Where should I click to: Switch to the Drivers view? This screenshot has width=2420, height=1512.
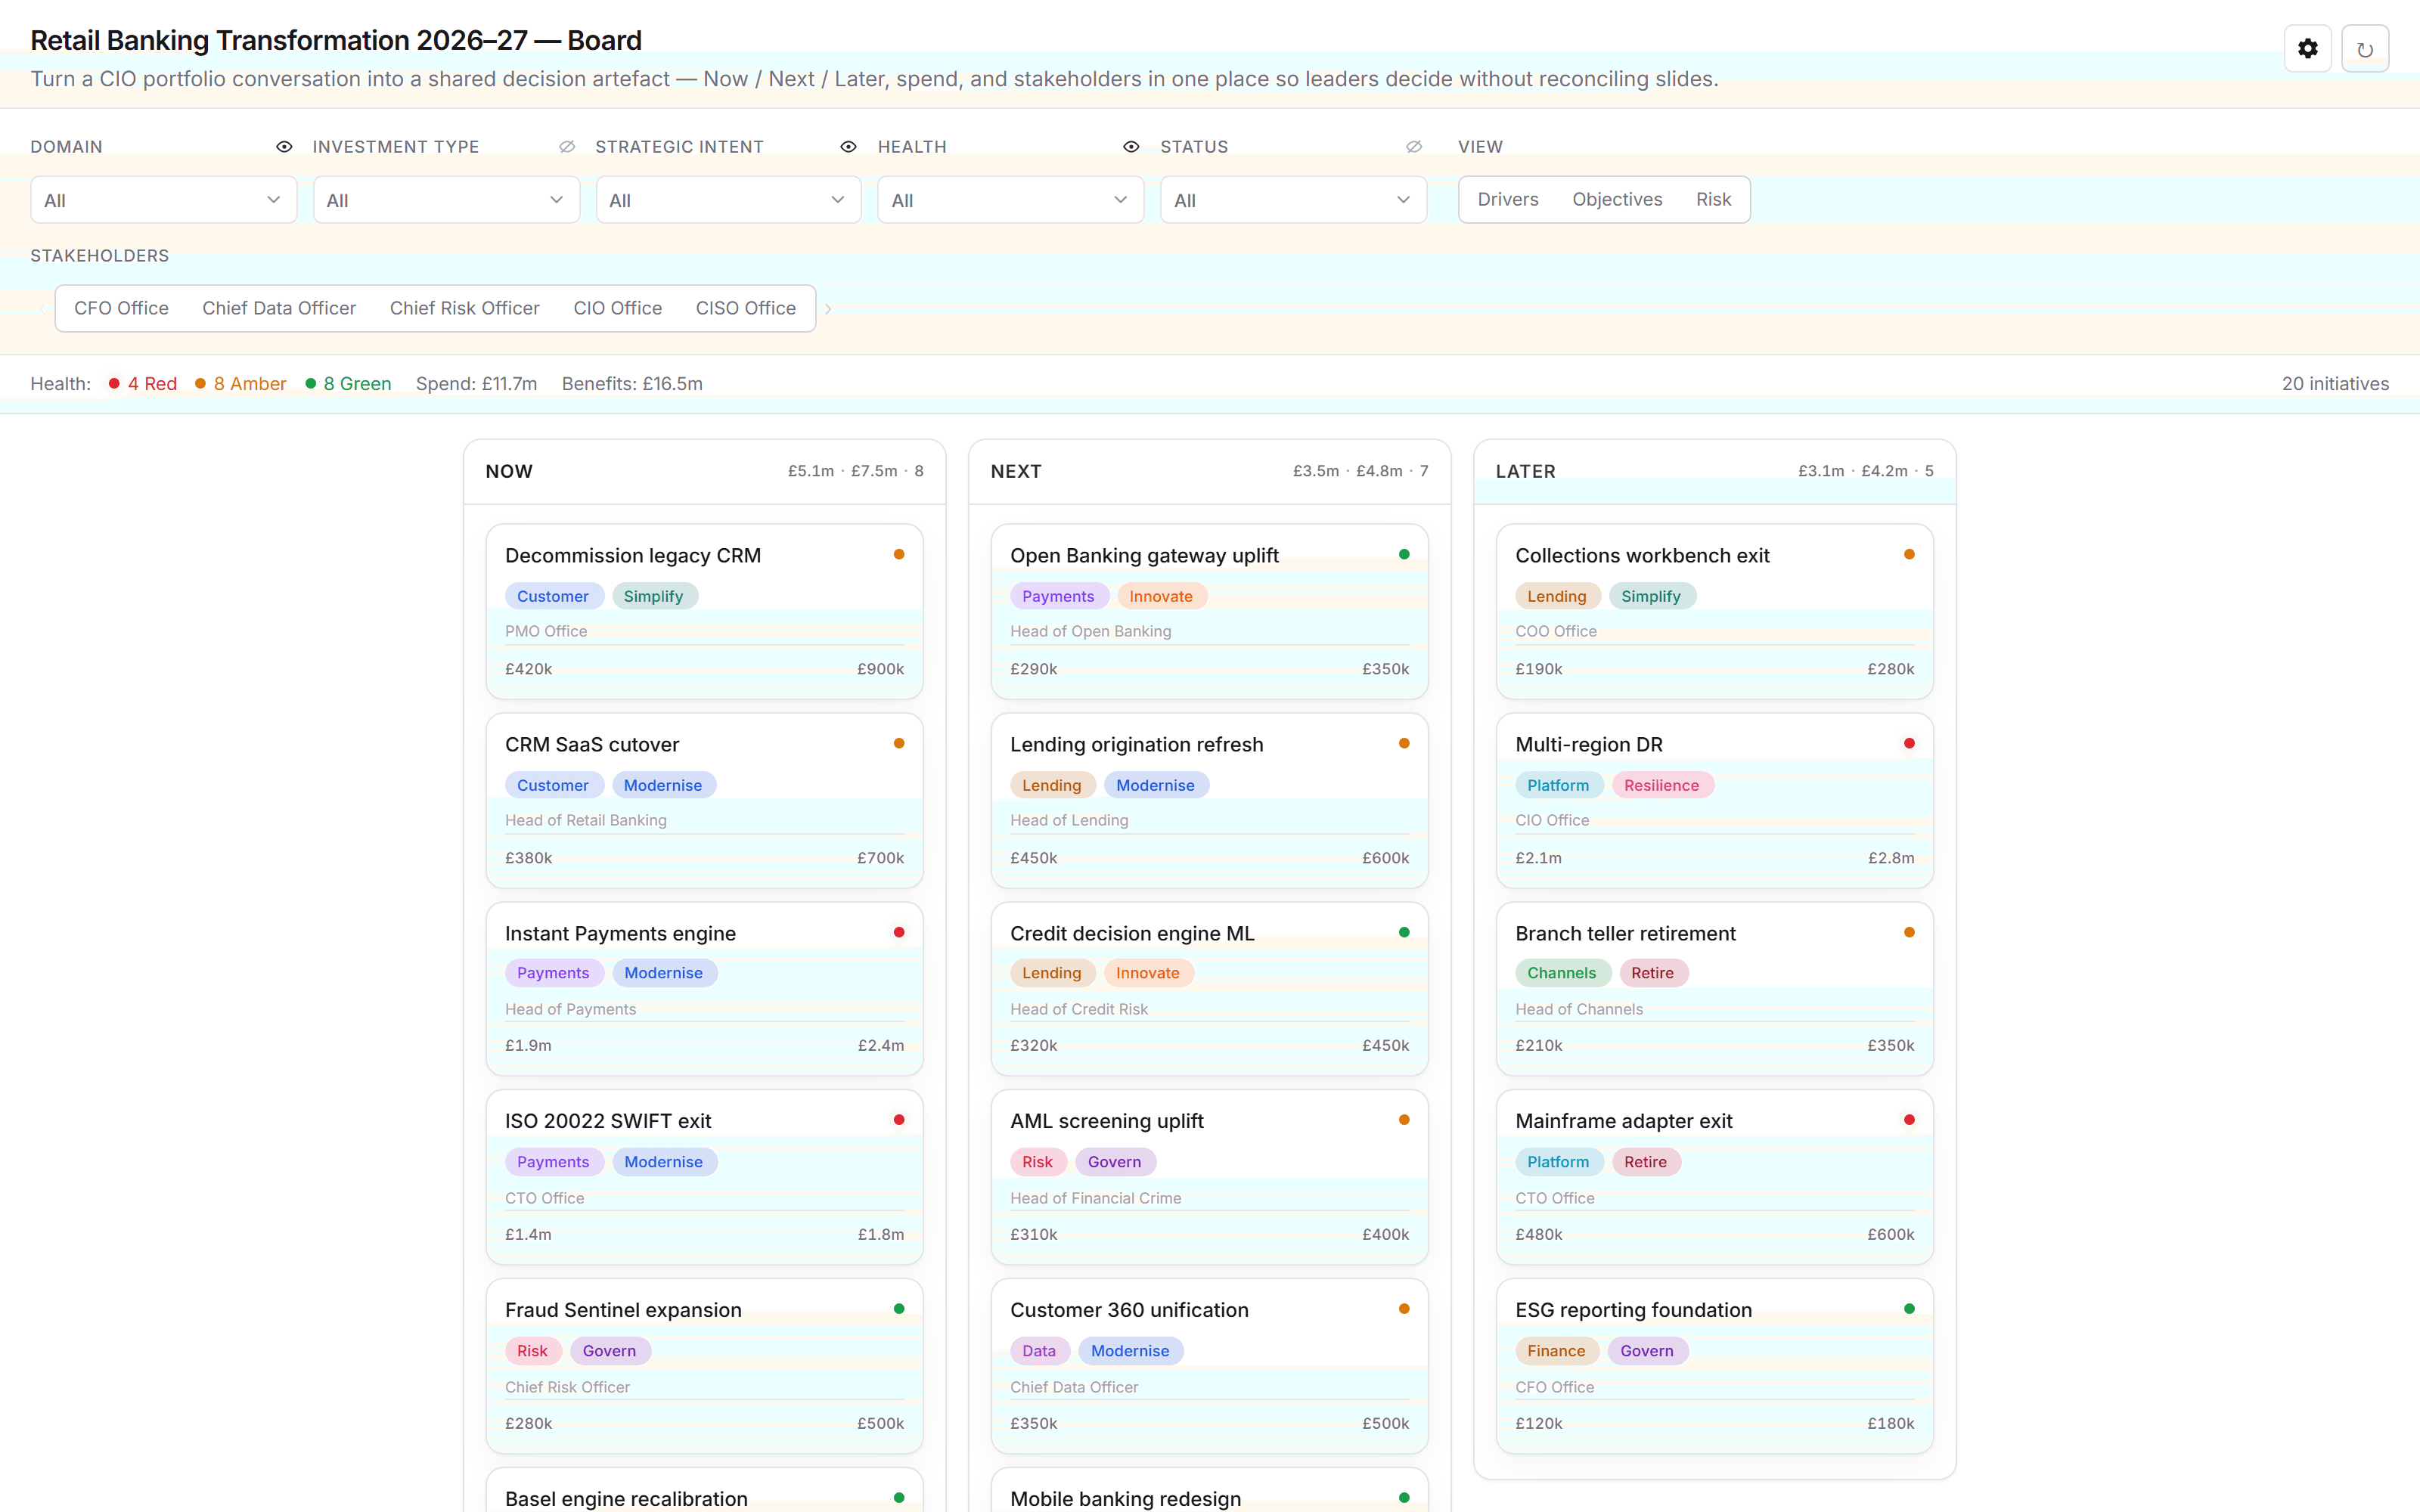click(x=1508, y=200)
